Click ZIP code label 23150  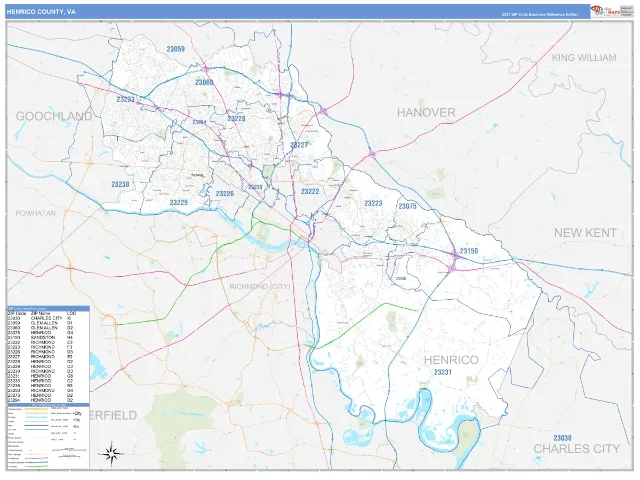point(469,251)
